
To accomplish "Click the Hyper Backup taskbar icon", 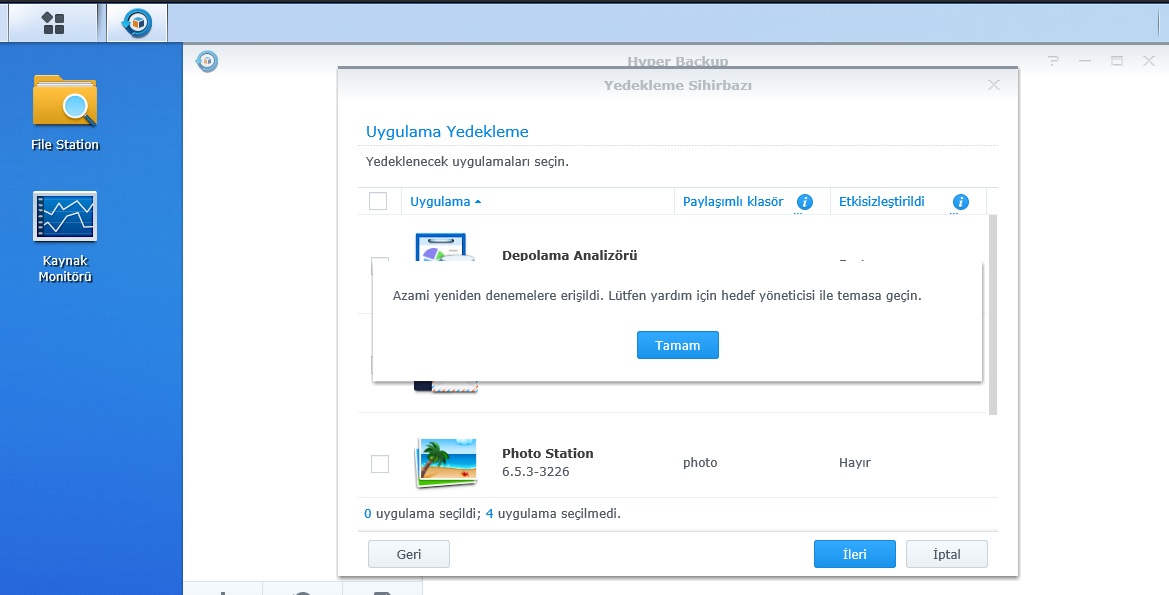I will coord(137,23).
